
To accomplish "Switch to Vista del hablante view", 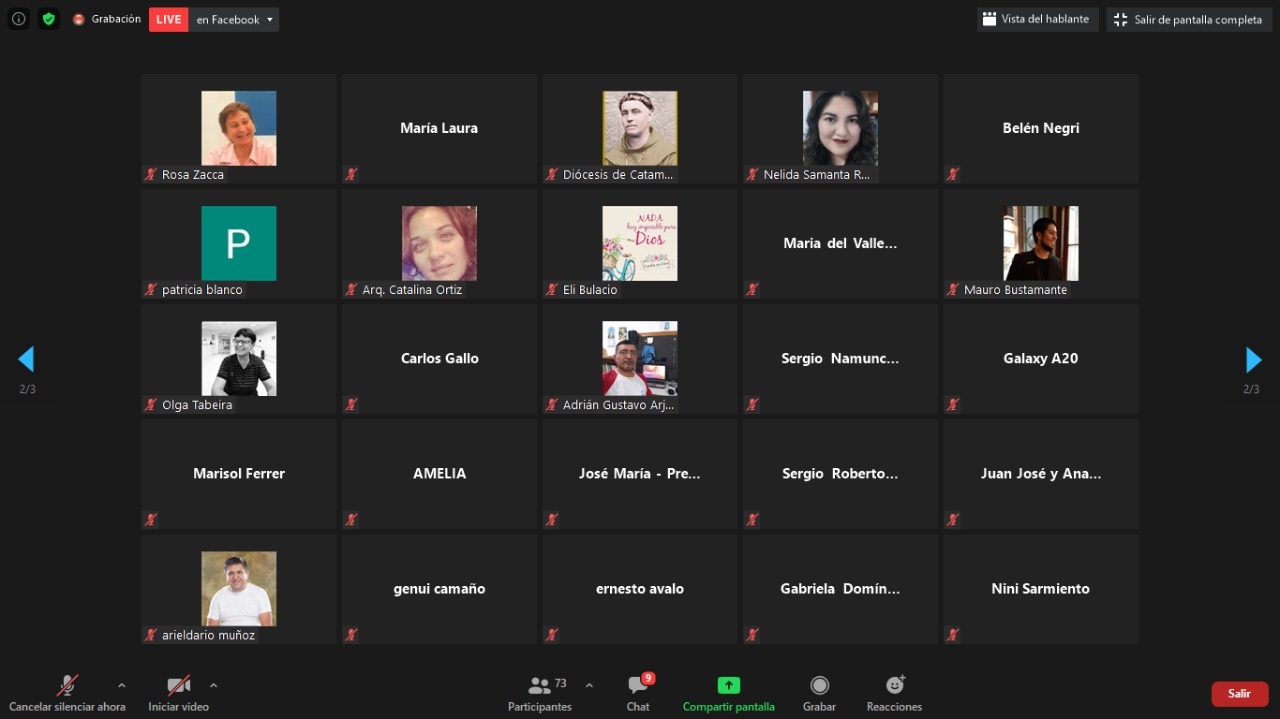I will 1037,19.
